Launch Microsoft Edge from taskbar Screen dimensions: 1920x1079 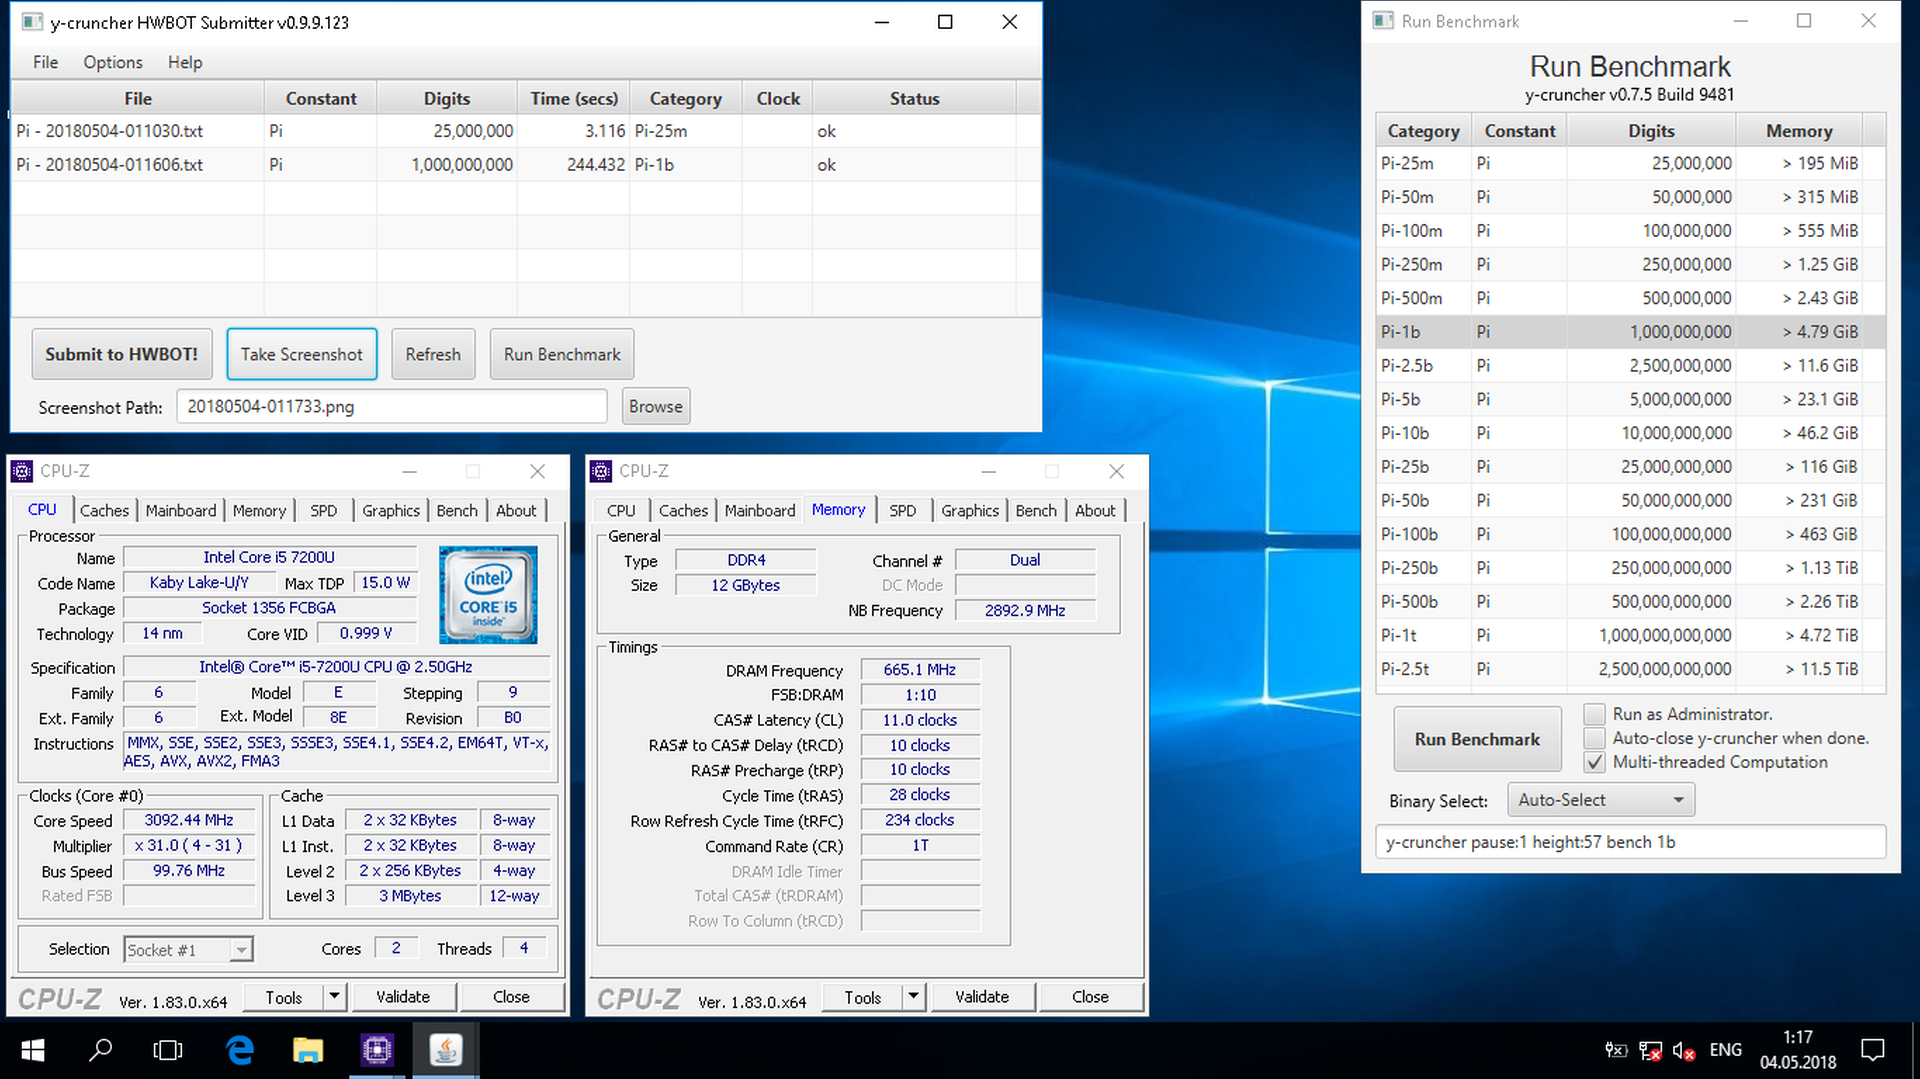coord(240,1050)
